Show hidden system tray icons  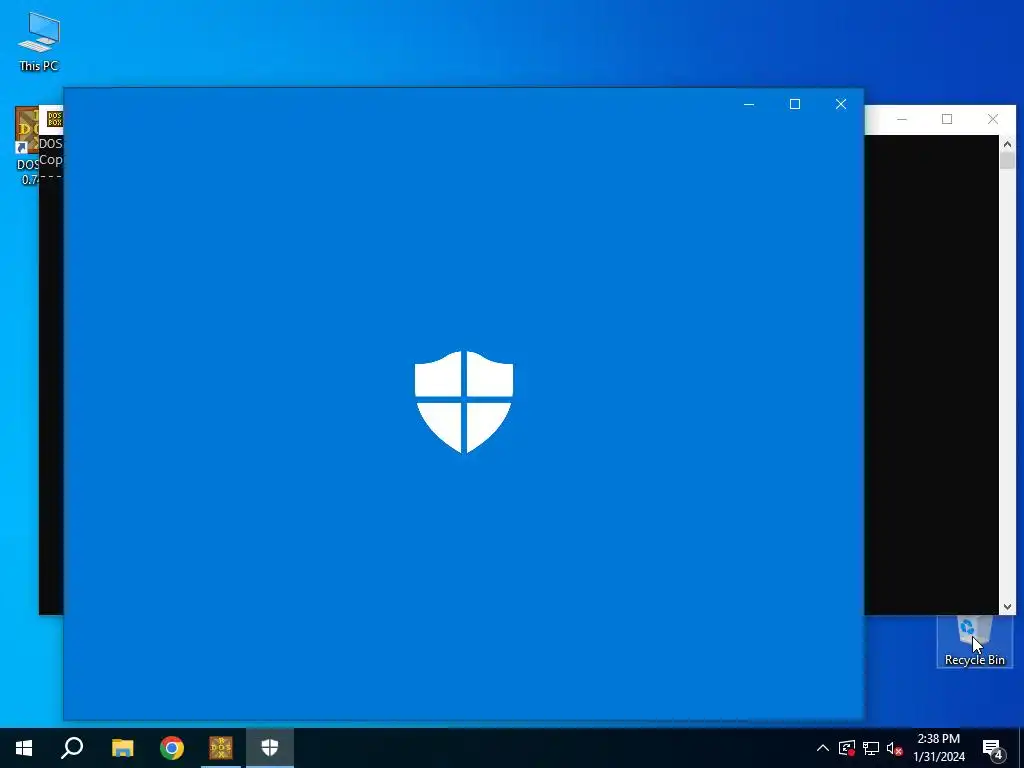coord(823,748)
